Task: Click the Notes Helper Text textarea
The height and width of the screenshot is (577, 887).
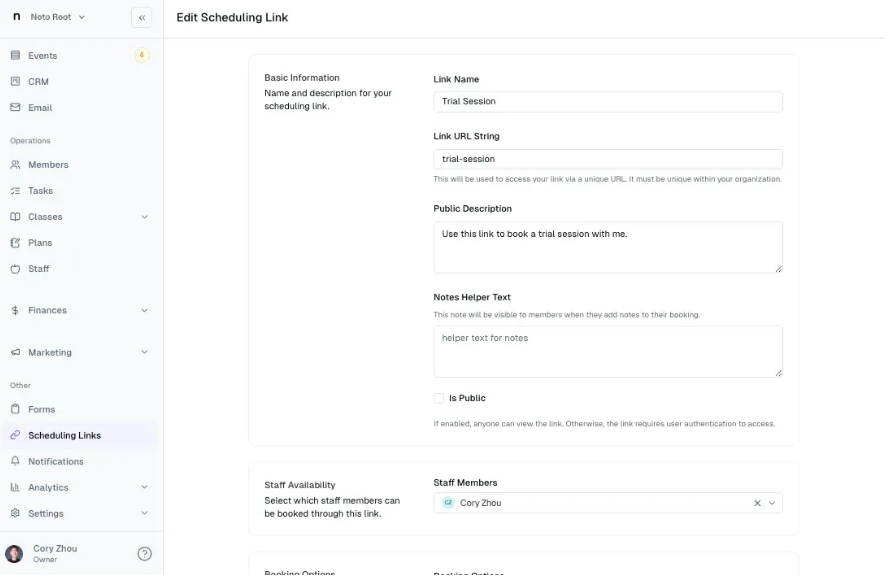Action: [x=608, y=351]
